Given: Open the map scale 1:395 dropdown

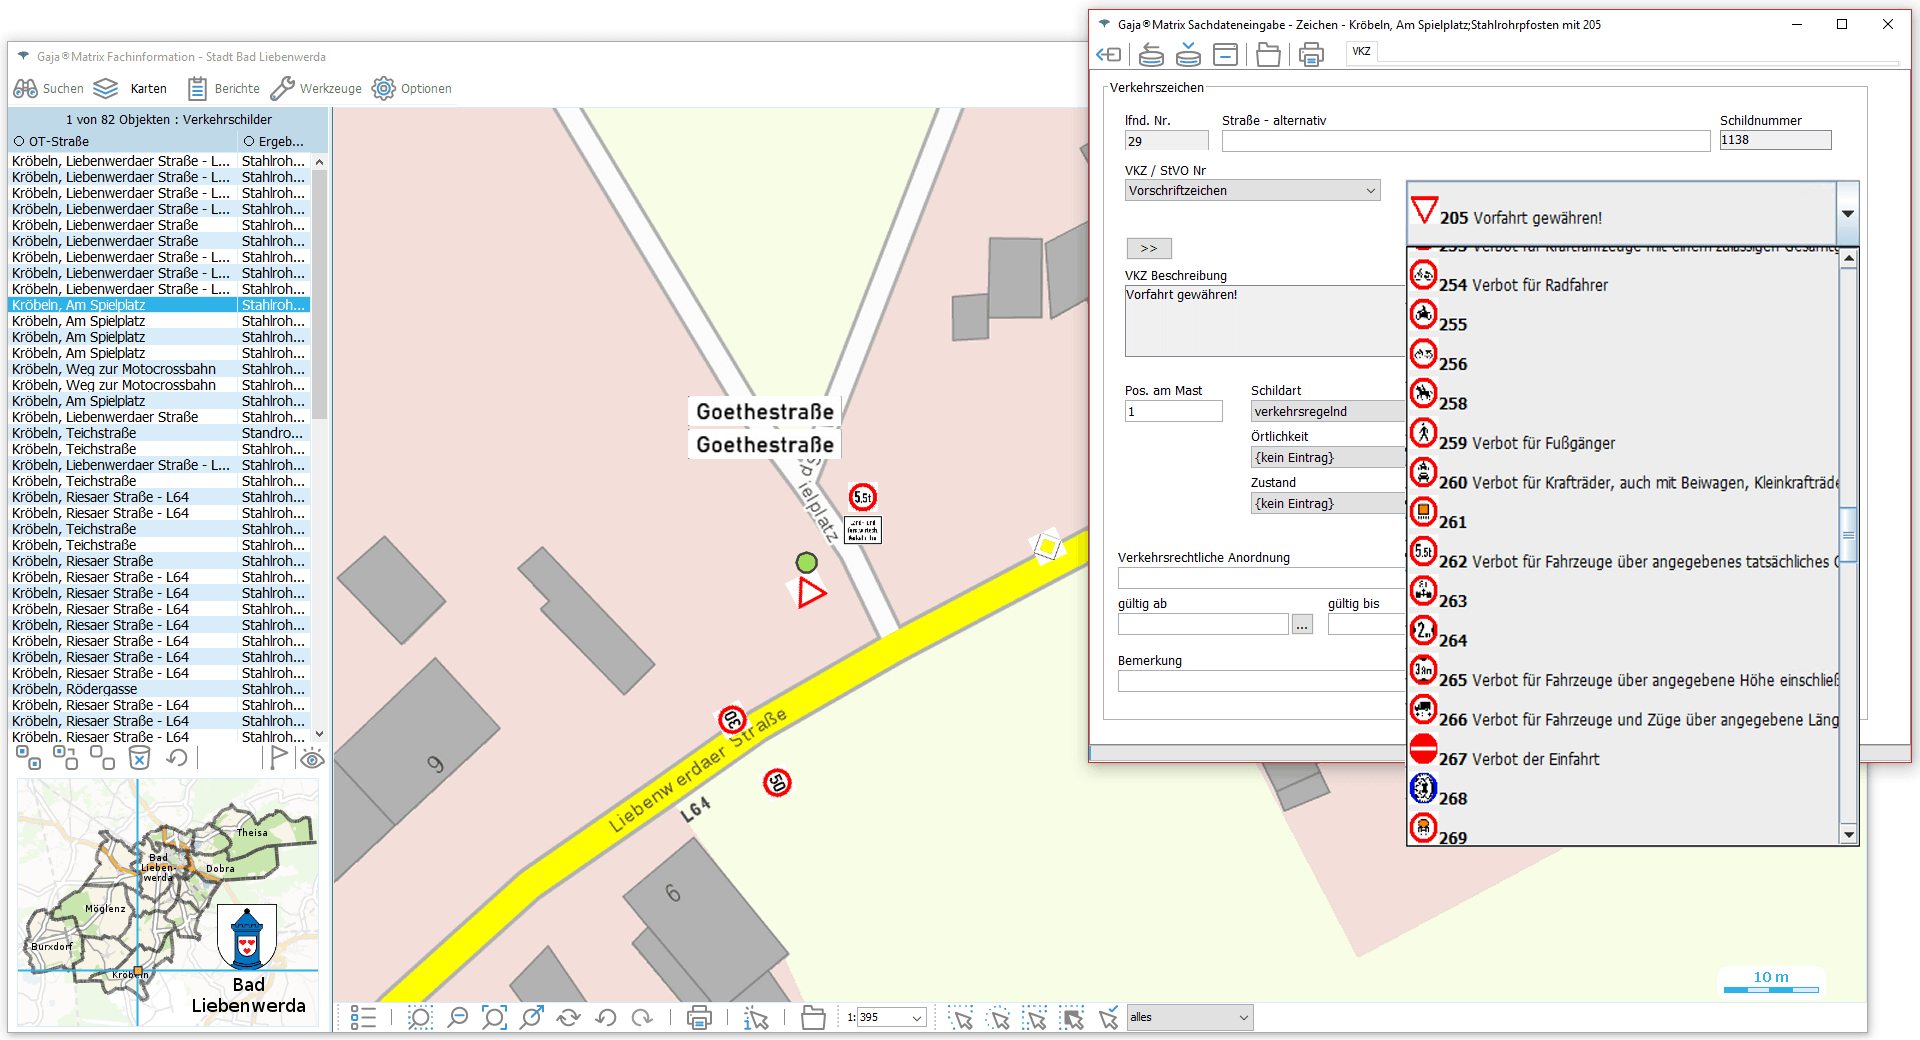Looking at the screenshot, I should 916,1018.
